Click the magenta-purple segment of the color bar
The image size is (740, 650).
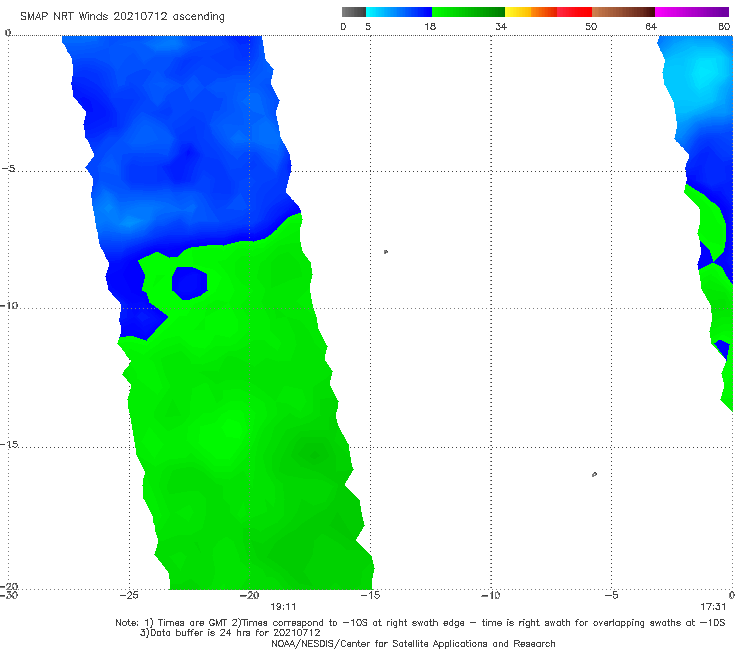(692, 12)
